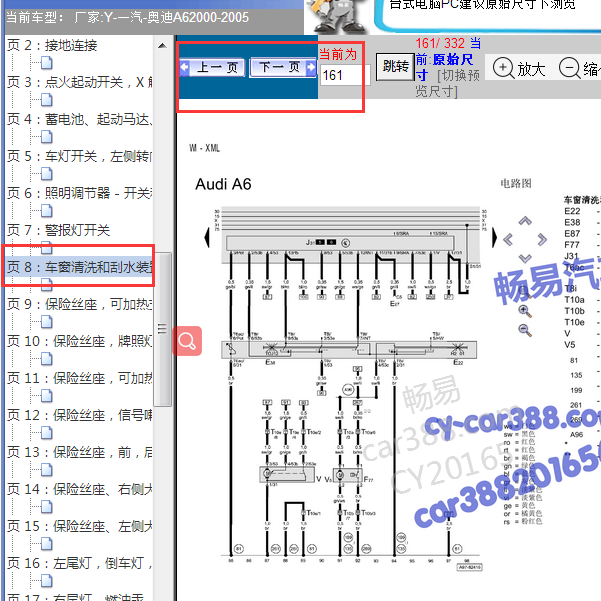Pan diagram down with the down chevron
The height and width of the screenshot is (601, 601).
[x=525, y=258]
